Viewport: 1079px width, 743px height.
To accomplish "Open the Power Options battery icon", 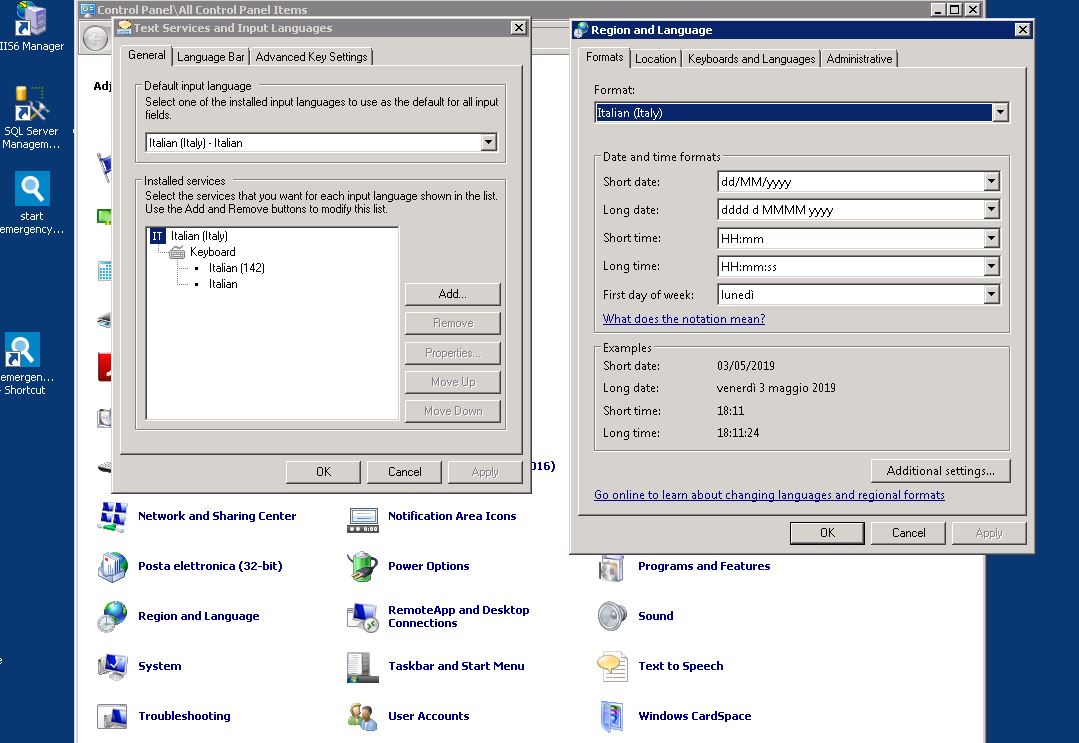I will coord(363,567).
